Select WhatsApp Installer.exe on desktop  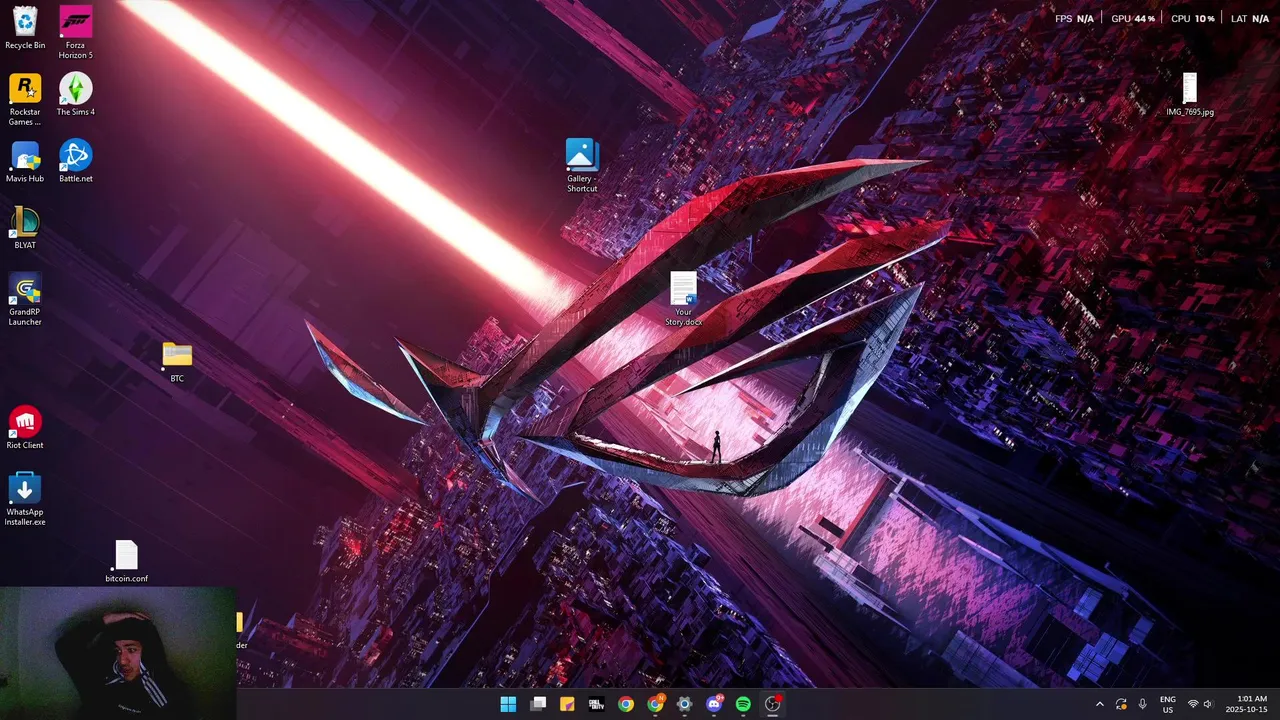tap(25, 499)
